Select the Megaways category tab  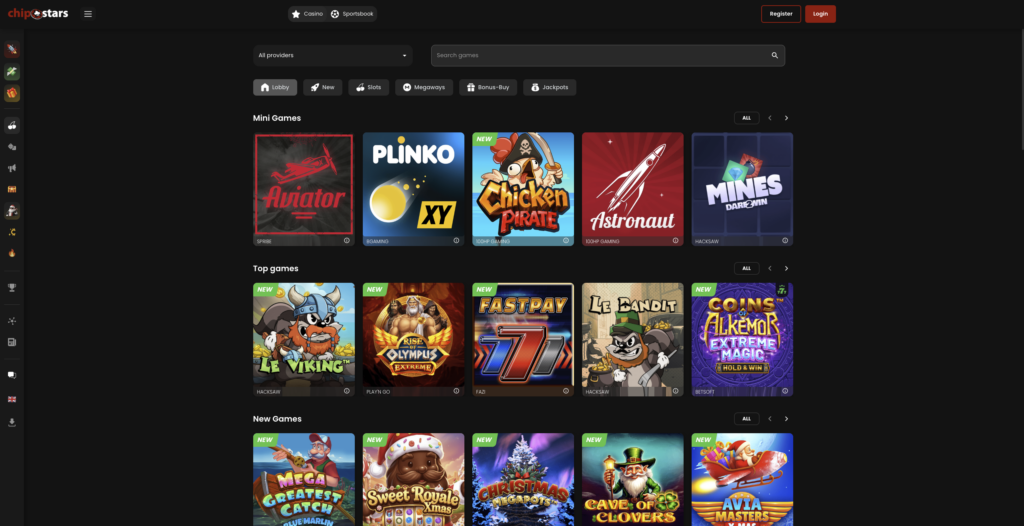(x=424, y=88)
